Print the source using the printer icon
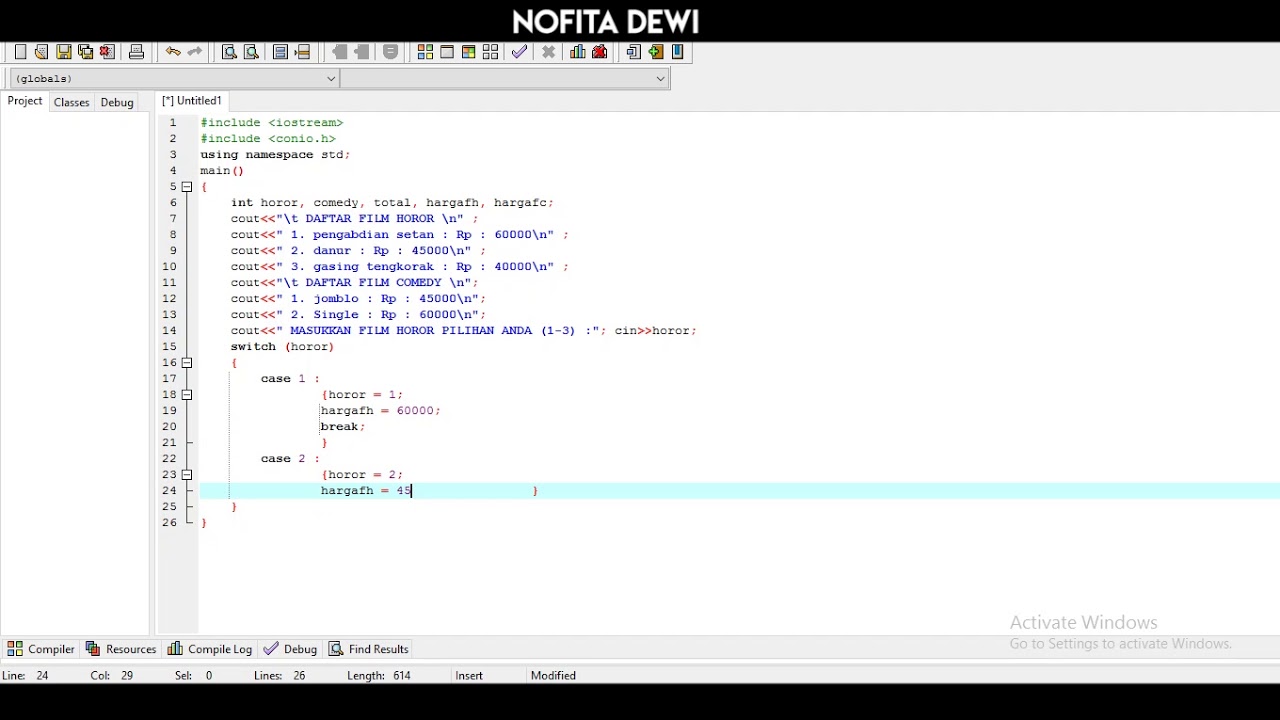Image resolution: width=1280 pixels, height=720 pixels. 136,52
